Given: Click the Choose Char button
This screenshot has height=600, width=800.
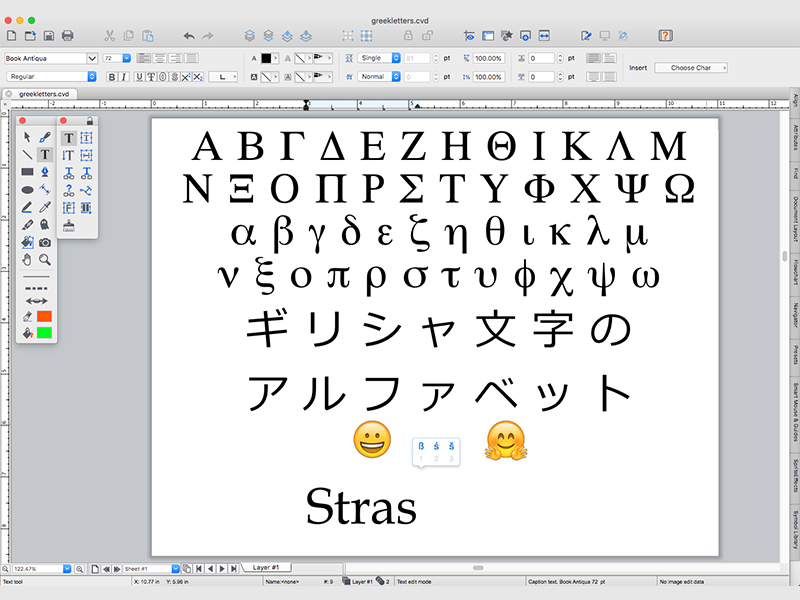Looking at the screenshot, I should click(x=691, y=68).
